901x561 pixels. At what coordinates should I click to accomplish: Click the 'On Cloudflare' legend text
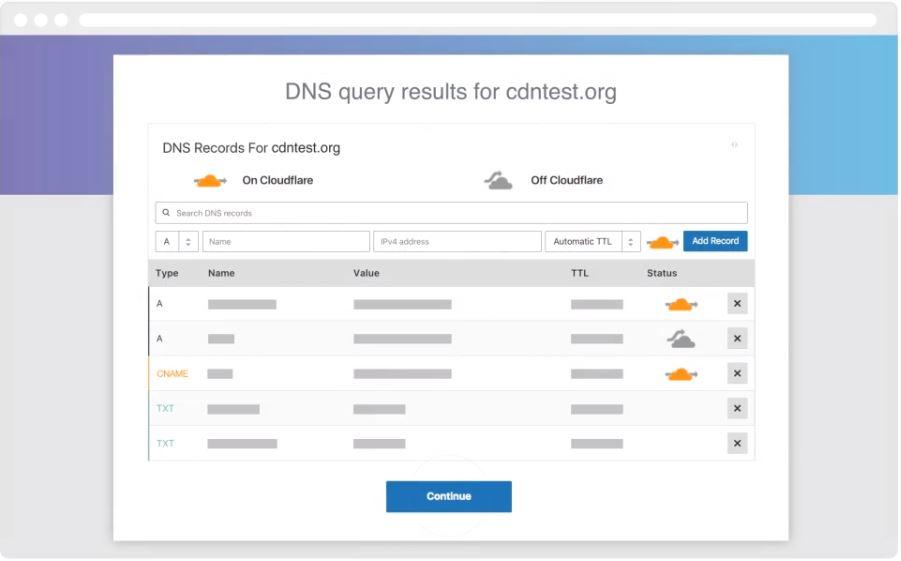tap(278, 180)
